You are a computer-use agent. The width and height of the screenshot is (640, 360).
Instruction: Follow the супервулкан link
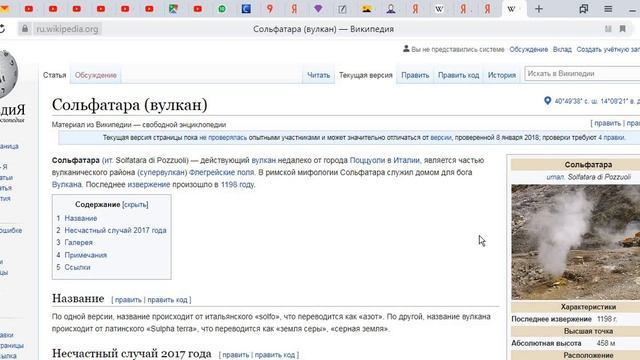(x=162, y=173)
